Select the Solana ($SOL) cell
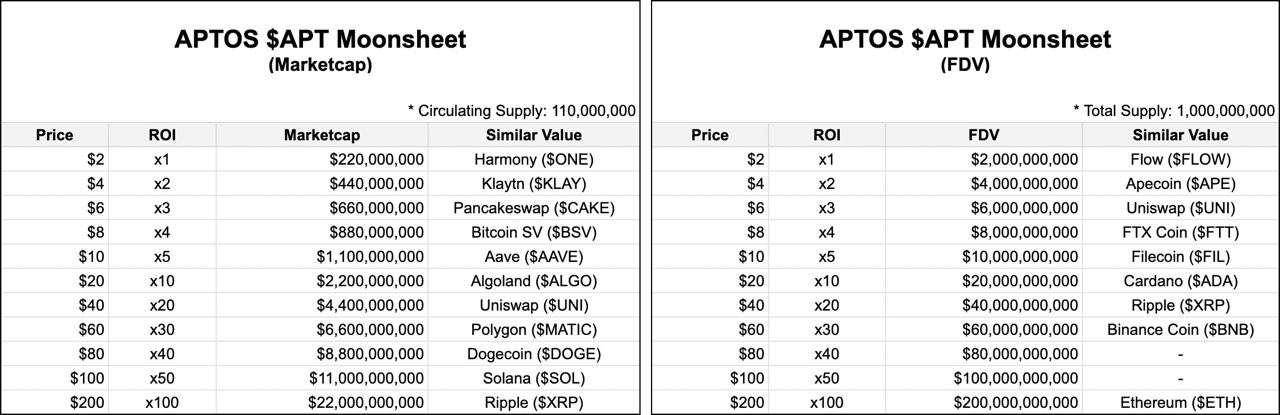Image resolution: width=1280 pixels, height=415 pixels. [x=533, y=378]
